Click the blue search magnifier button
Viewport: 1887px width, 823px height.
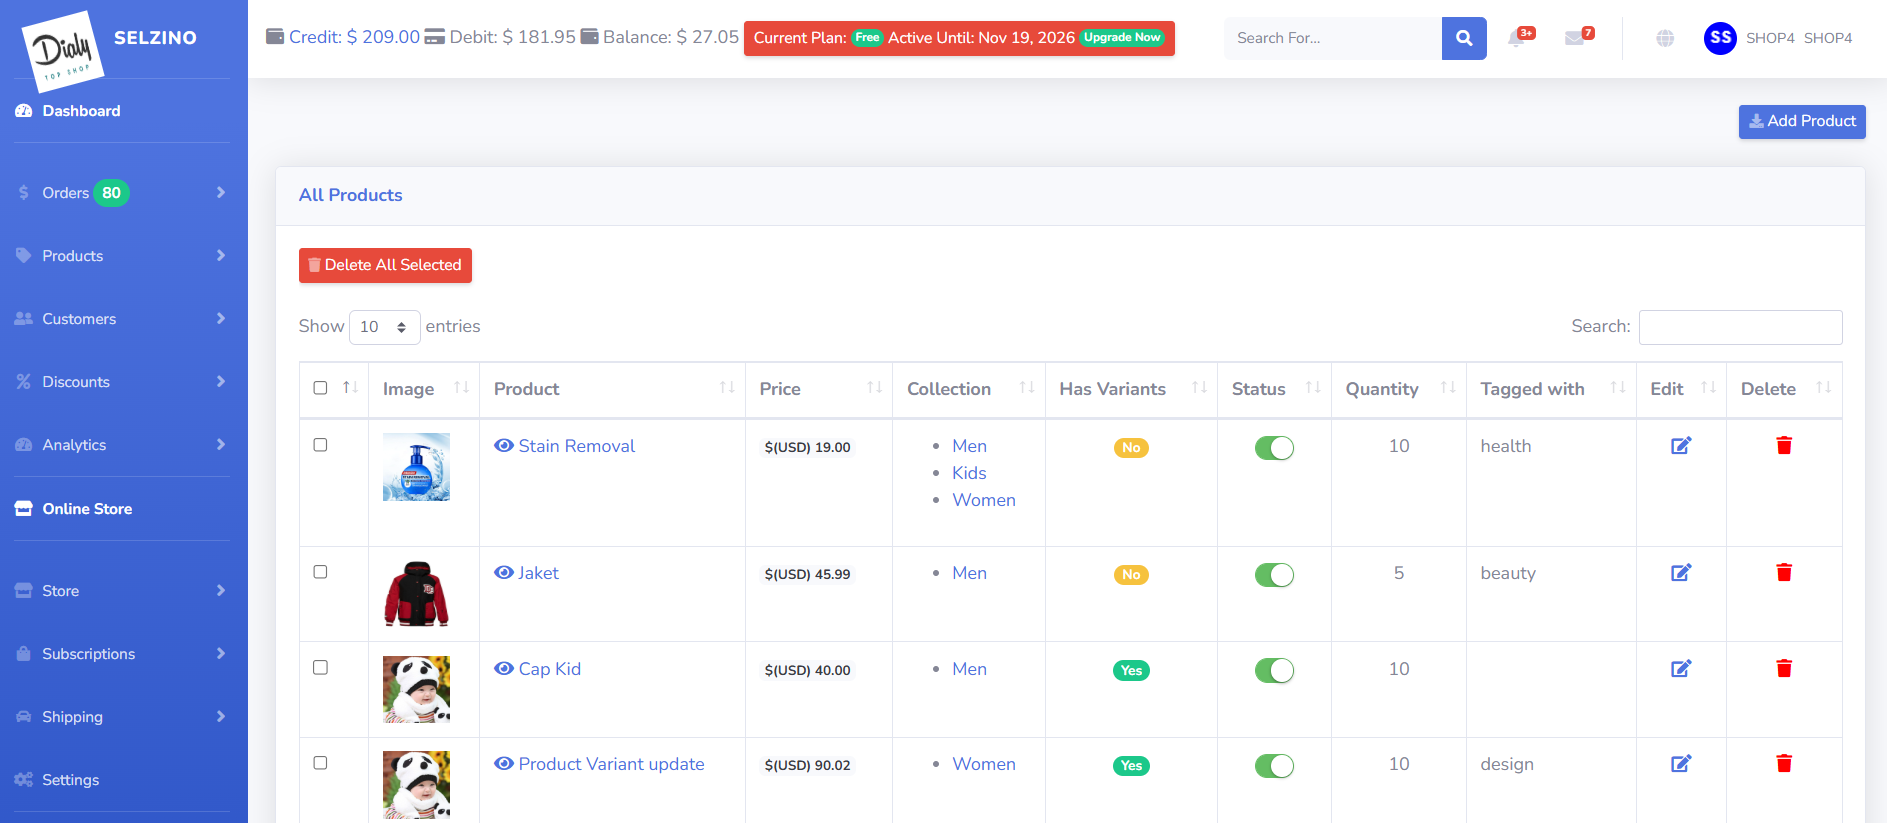click(x=1464, y=38)
